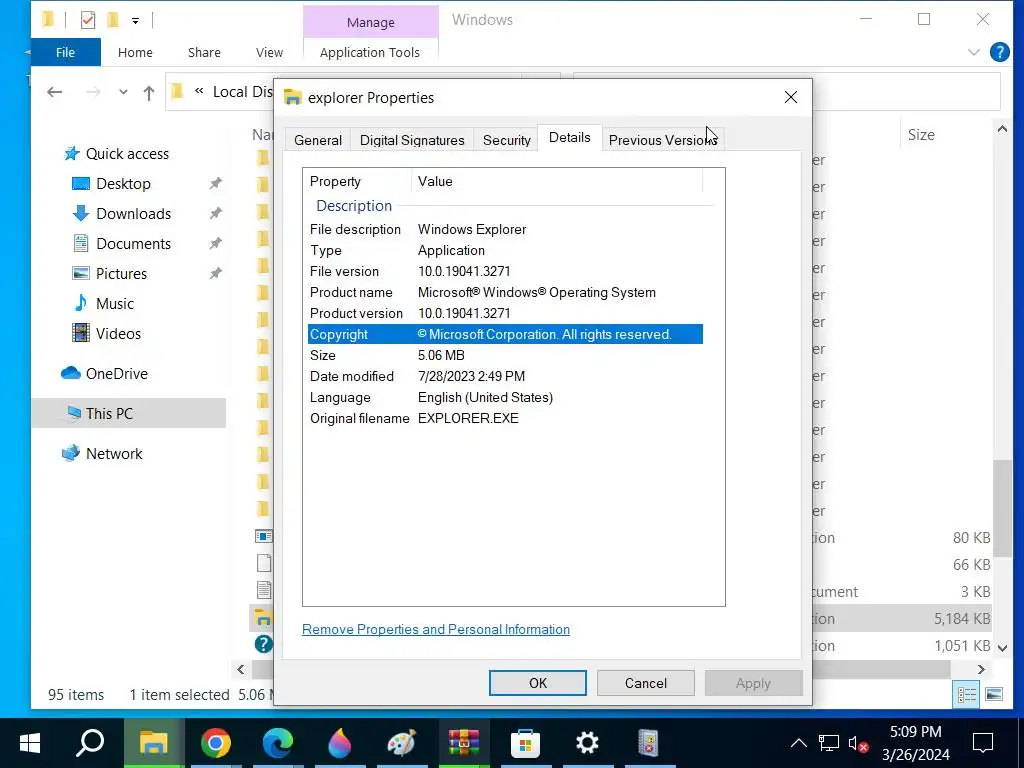
Task: Select the Copyright property row
Action: click(505, 334)
